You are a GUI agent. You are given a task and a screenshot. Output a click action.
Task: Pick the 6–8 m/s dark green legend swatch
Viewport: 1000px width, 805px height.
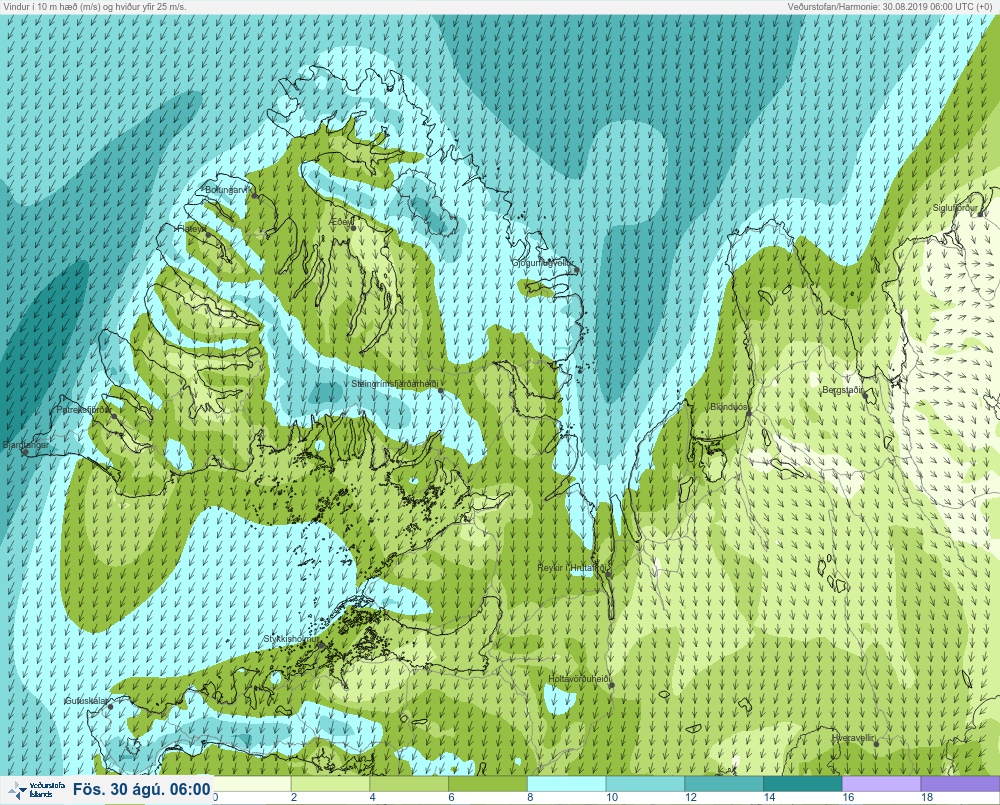488,783
